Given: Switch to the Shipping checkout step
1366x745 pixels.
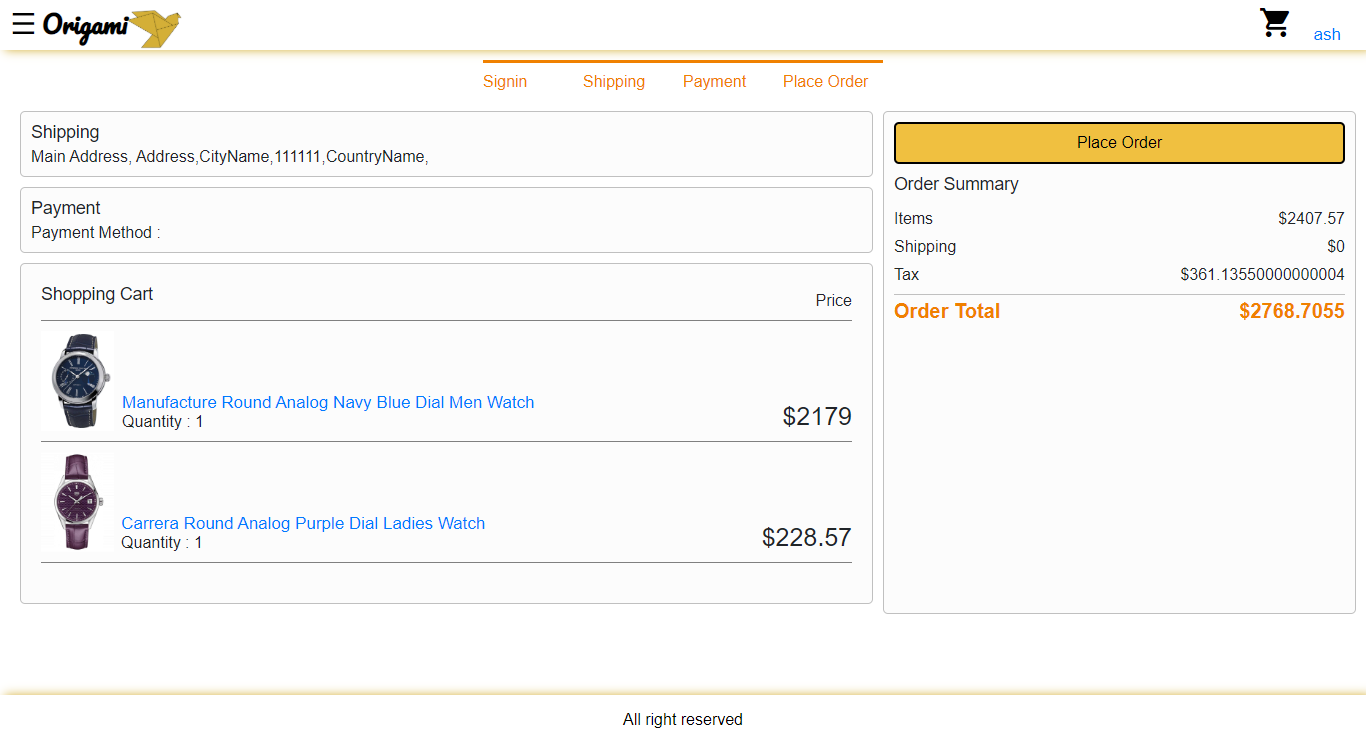Looking at the screenshot, I should point(613,82).
